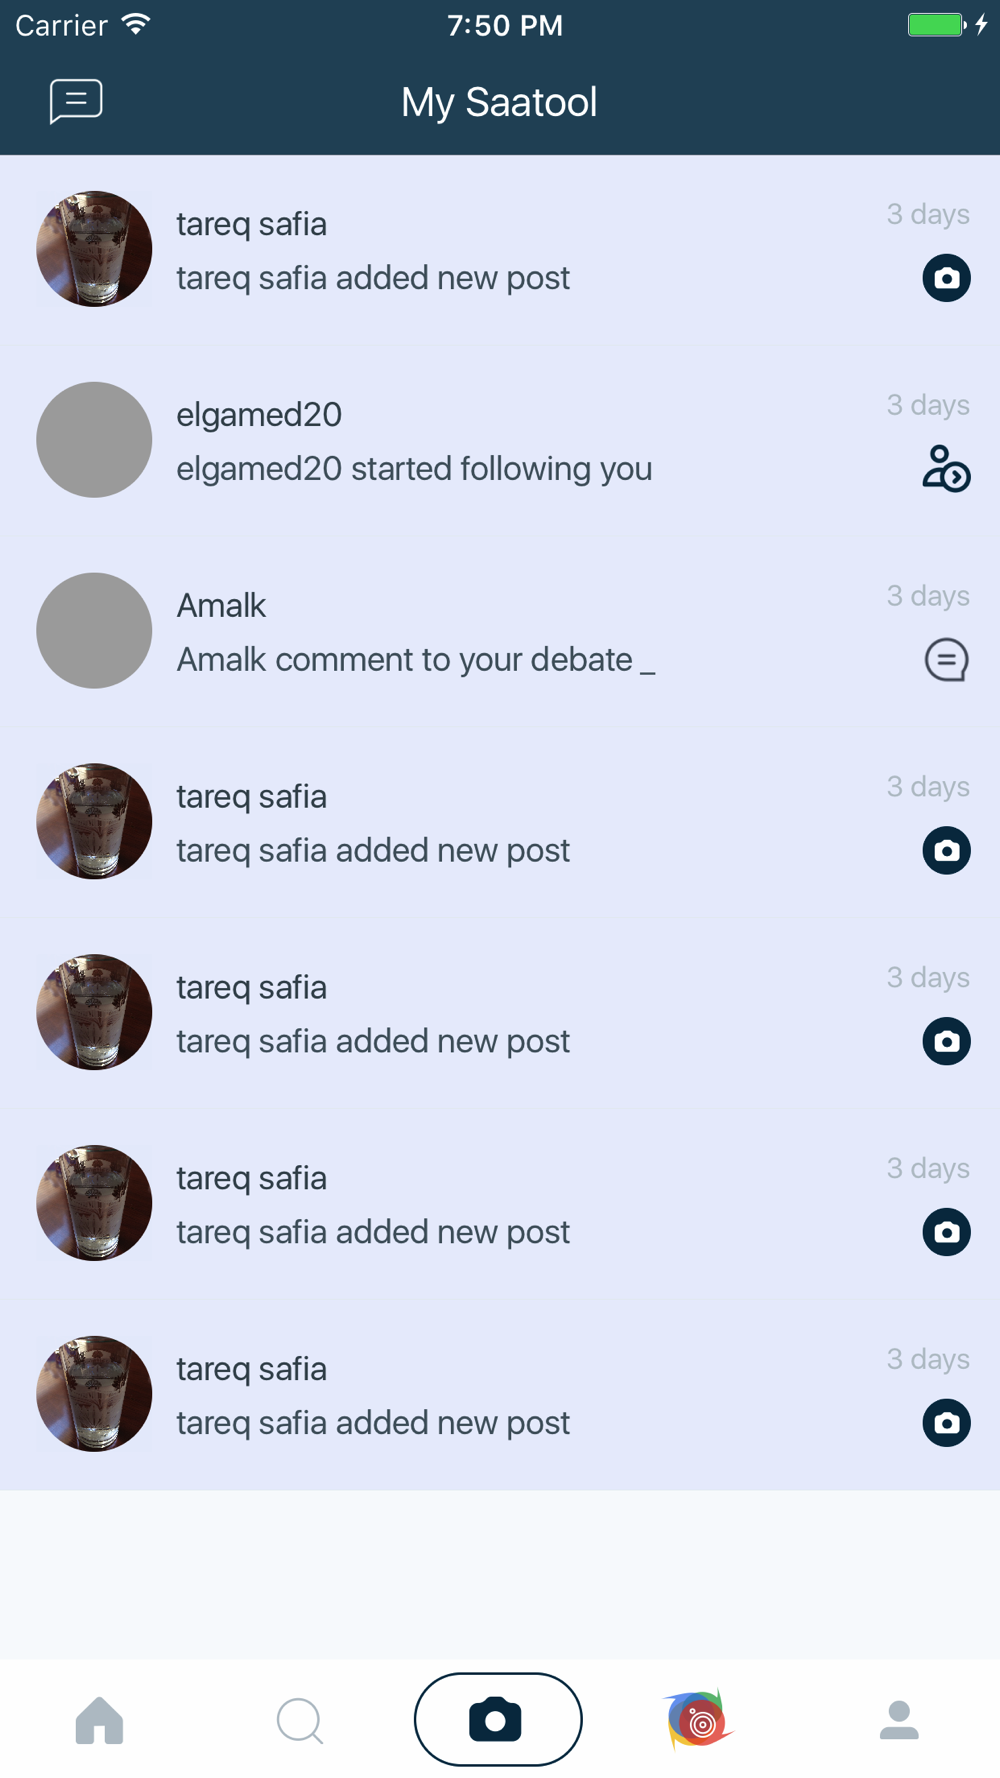Tap the elgamed20 username
Image resolution: width=1000 pixels, height=1778 pixels.
click(x=259, y=415)
